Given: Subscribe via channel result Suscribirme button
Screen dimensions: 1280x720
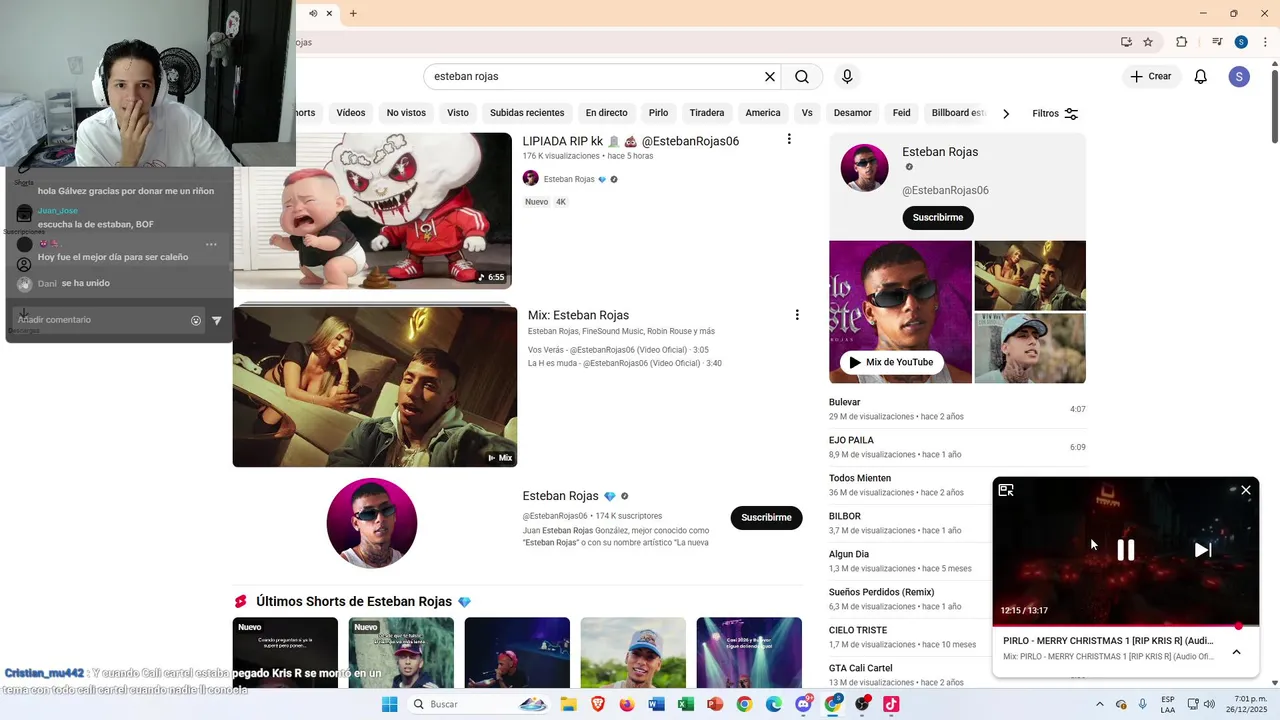Looking at the screenshot, I should [x=766, y=518].
